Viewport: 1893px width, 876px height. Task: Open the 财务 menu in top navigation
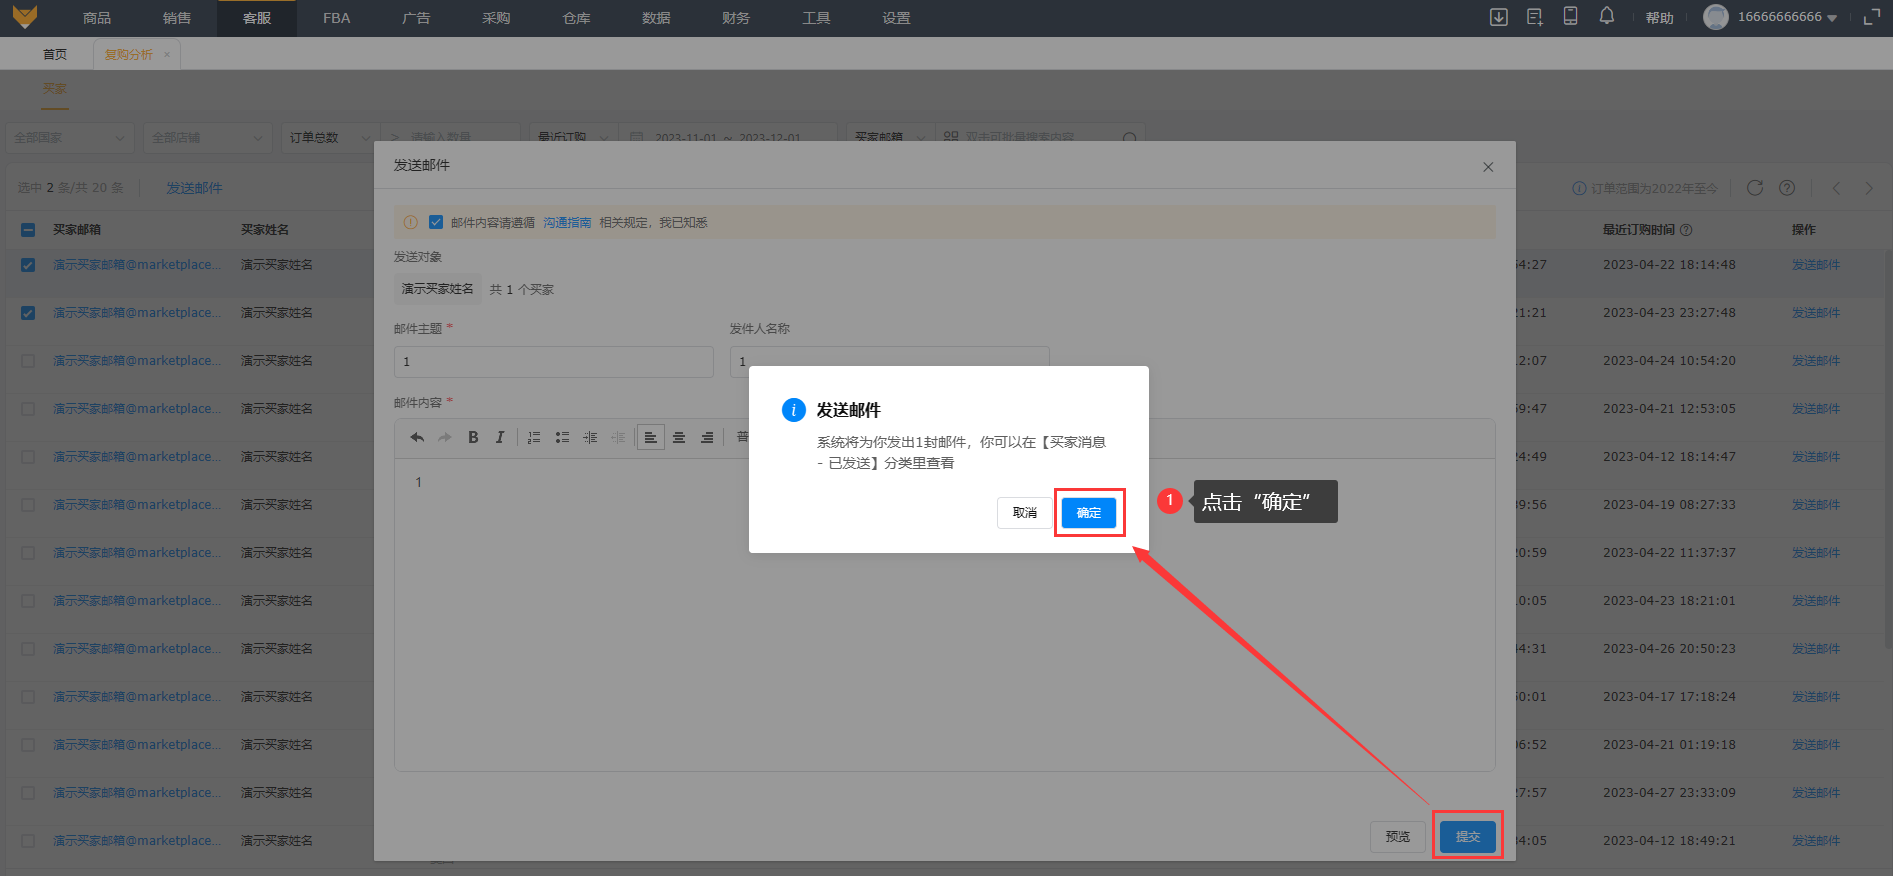pos(736,18)
